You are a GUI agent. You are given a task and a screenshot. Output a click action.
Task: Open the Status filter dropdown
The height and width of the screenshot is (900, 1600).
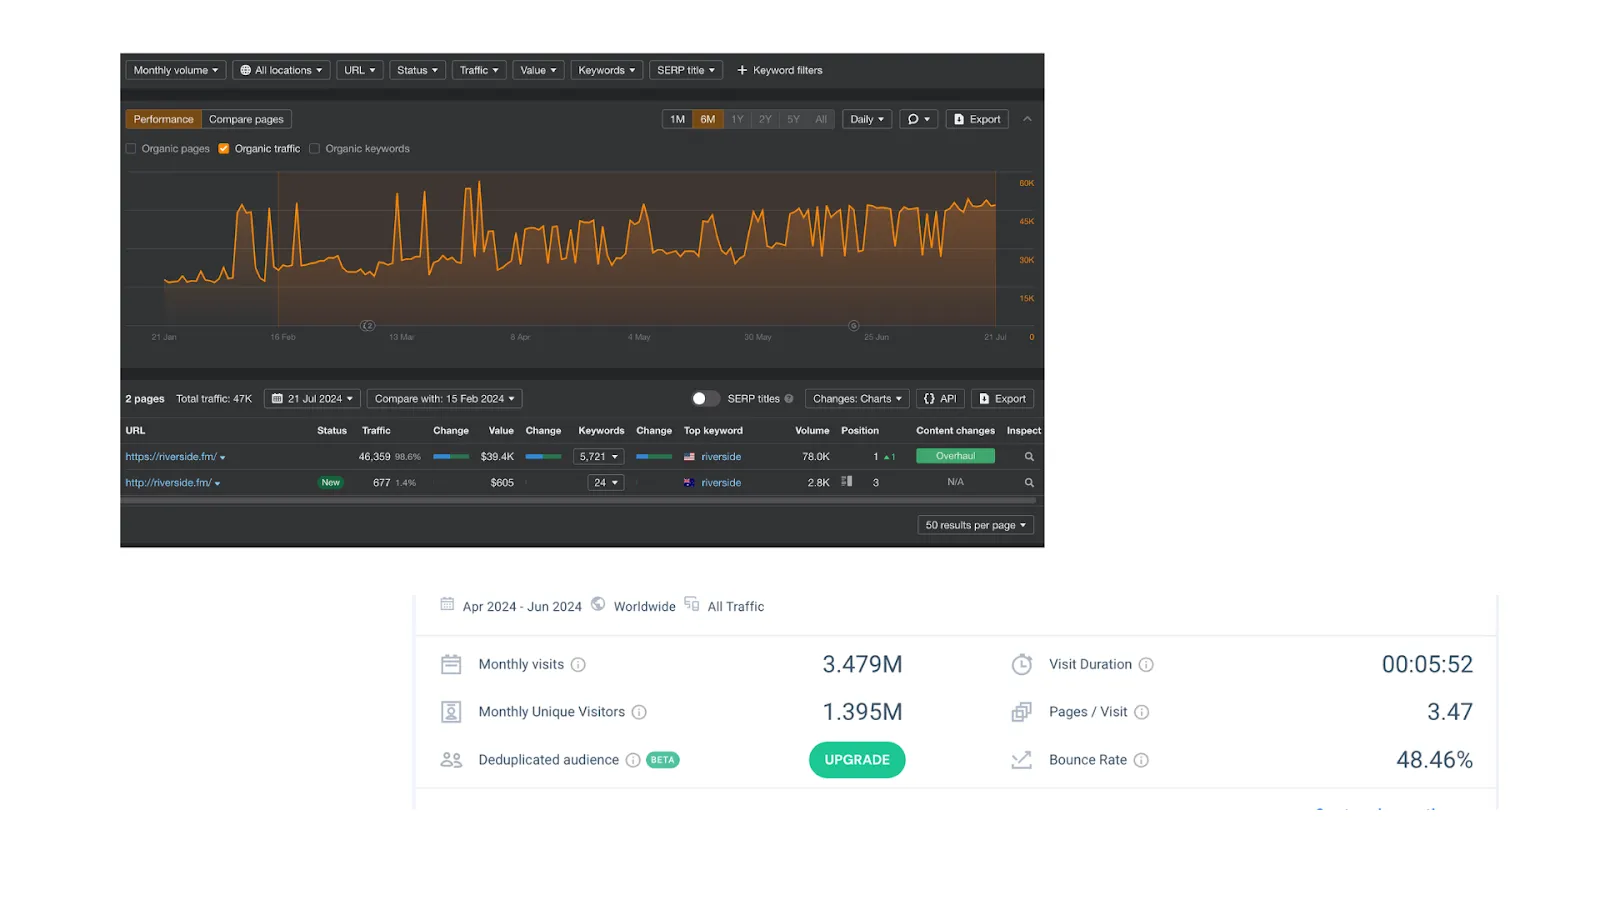[418, 70]
